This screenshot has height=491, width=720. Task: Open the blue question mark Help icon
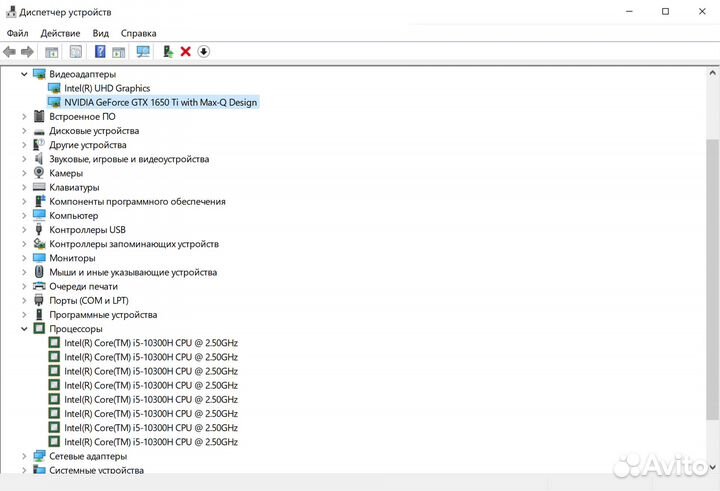pyautogui.click(x=100, y=52)
